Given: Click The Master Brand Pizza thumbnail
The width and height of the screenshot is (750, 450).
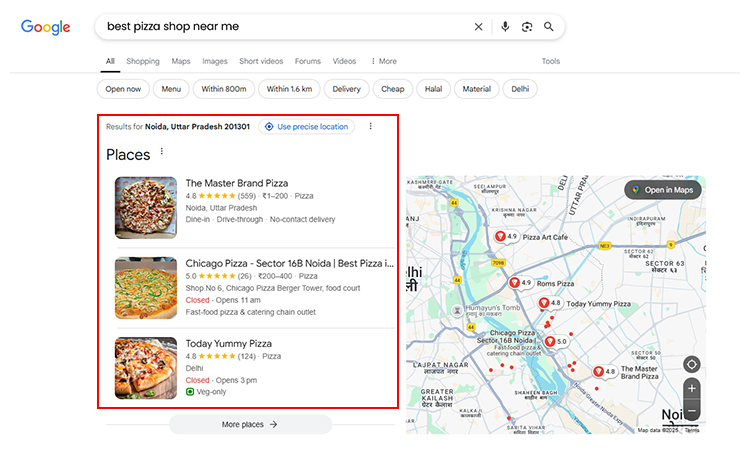Looking at the screenshot, I should click(146, 208).
